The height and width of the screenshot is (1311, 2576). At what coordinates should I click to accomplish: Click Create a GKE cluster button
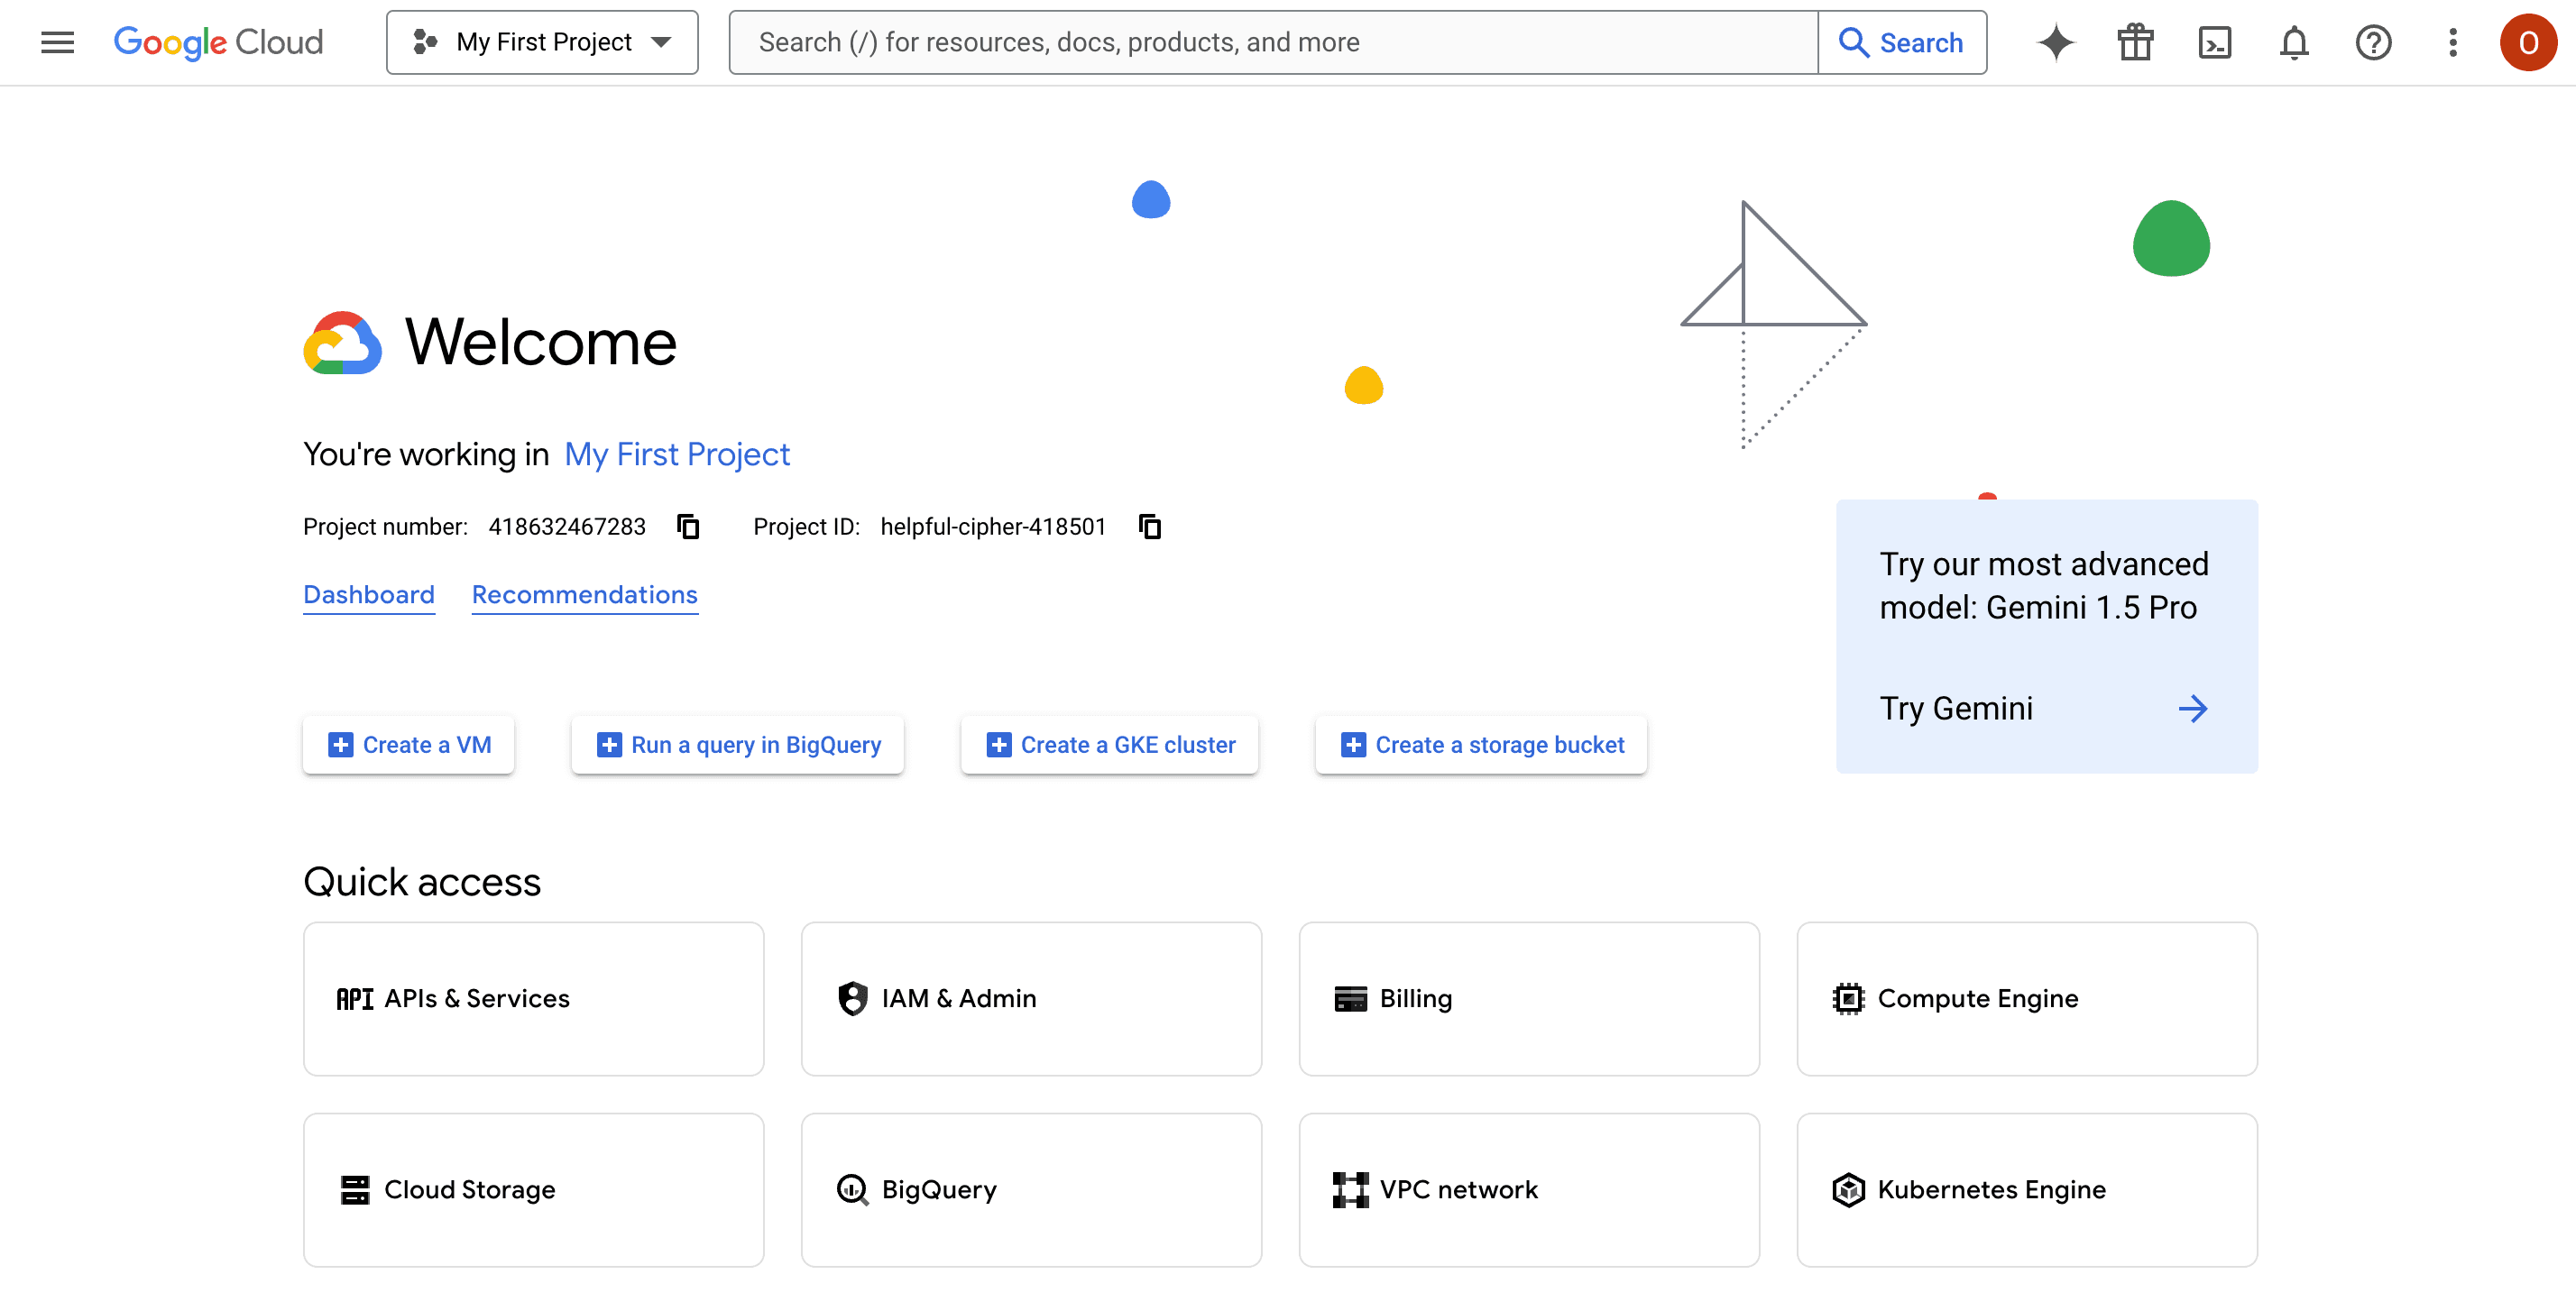[x=1110, y=744]
